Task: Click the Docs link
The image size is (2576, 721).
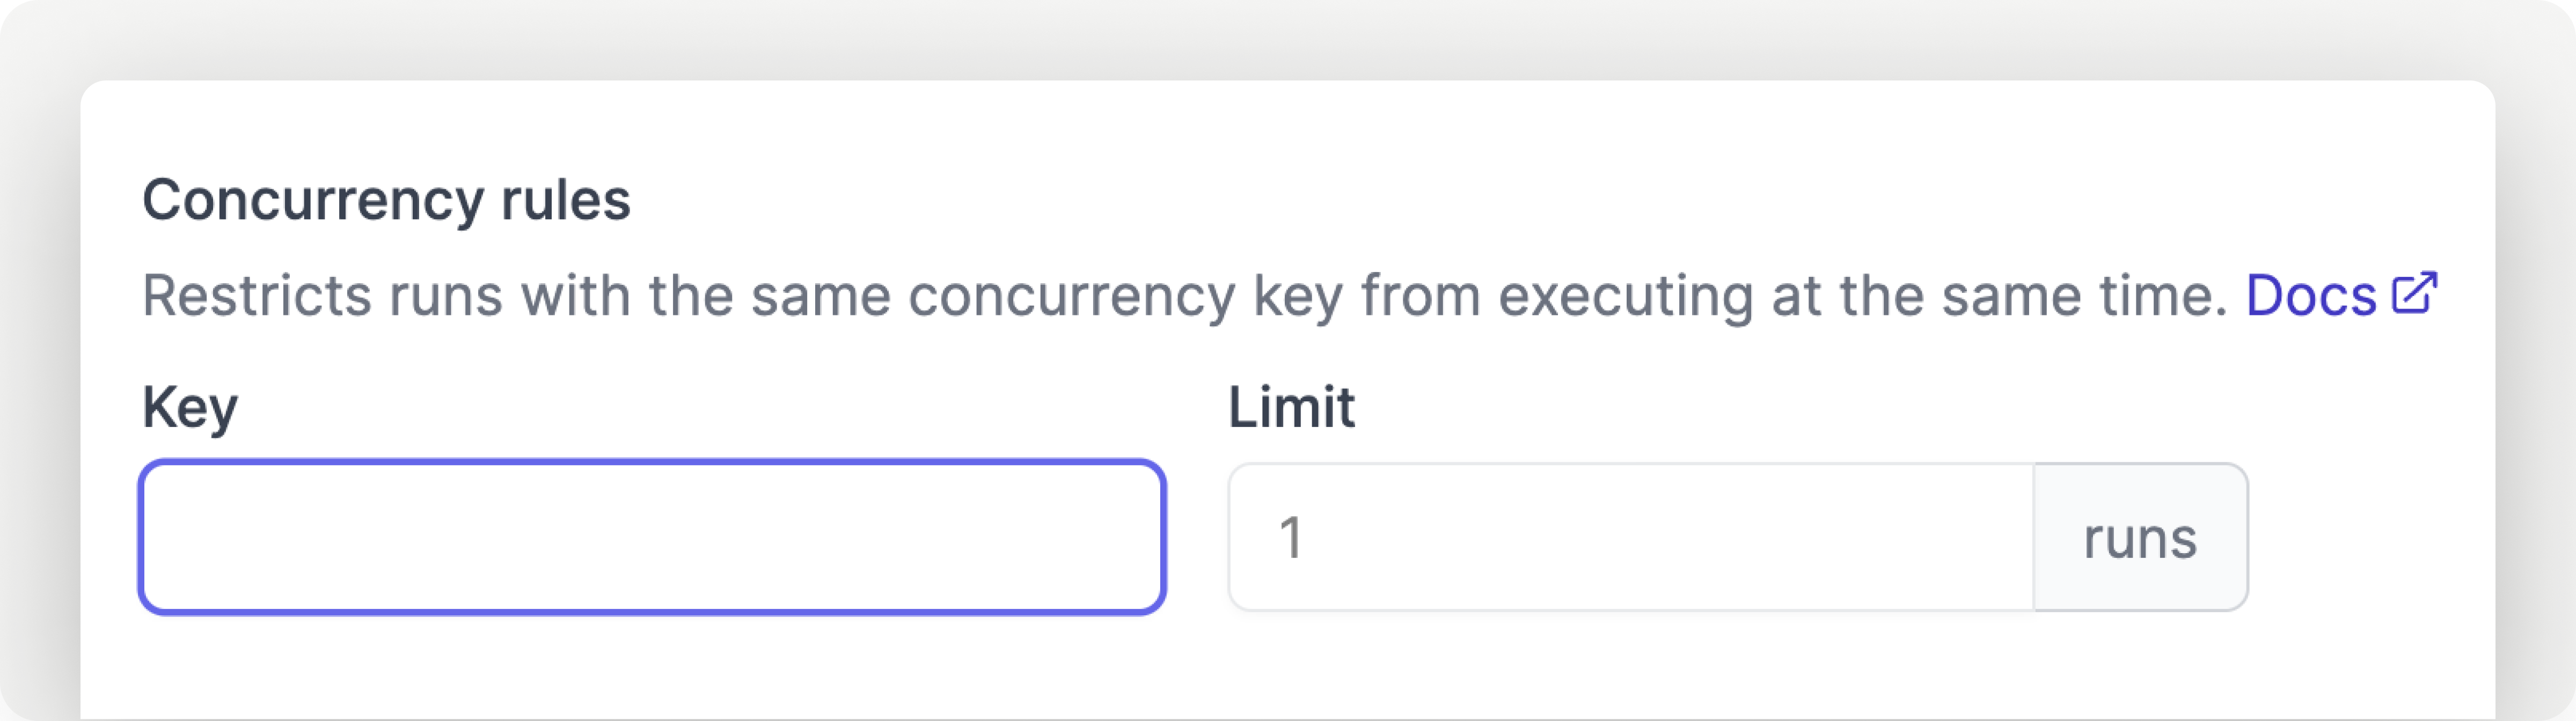Action: tap(2341, 295)
